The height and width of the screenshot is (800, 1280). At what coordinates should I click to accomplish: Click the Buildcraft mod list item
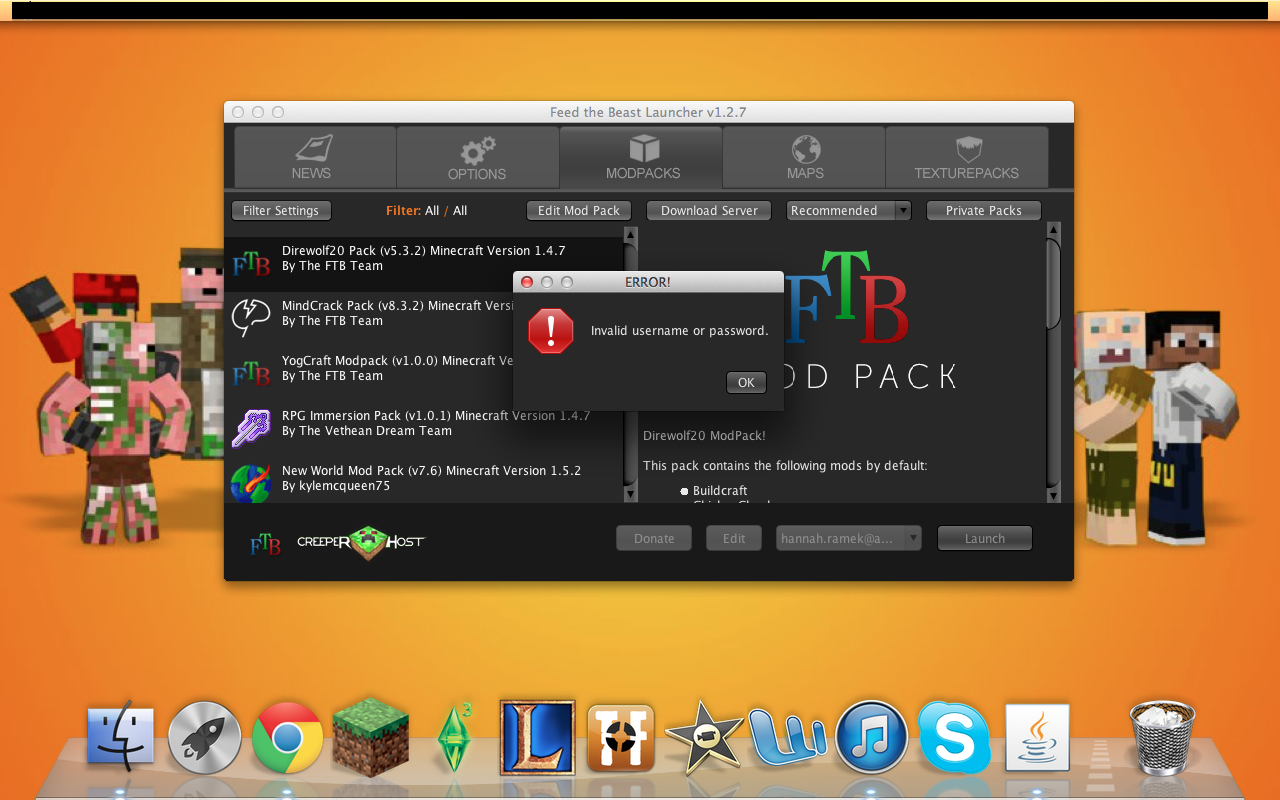720,491
